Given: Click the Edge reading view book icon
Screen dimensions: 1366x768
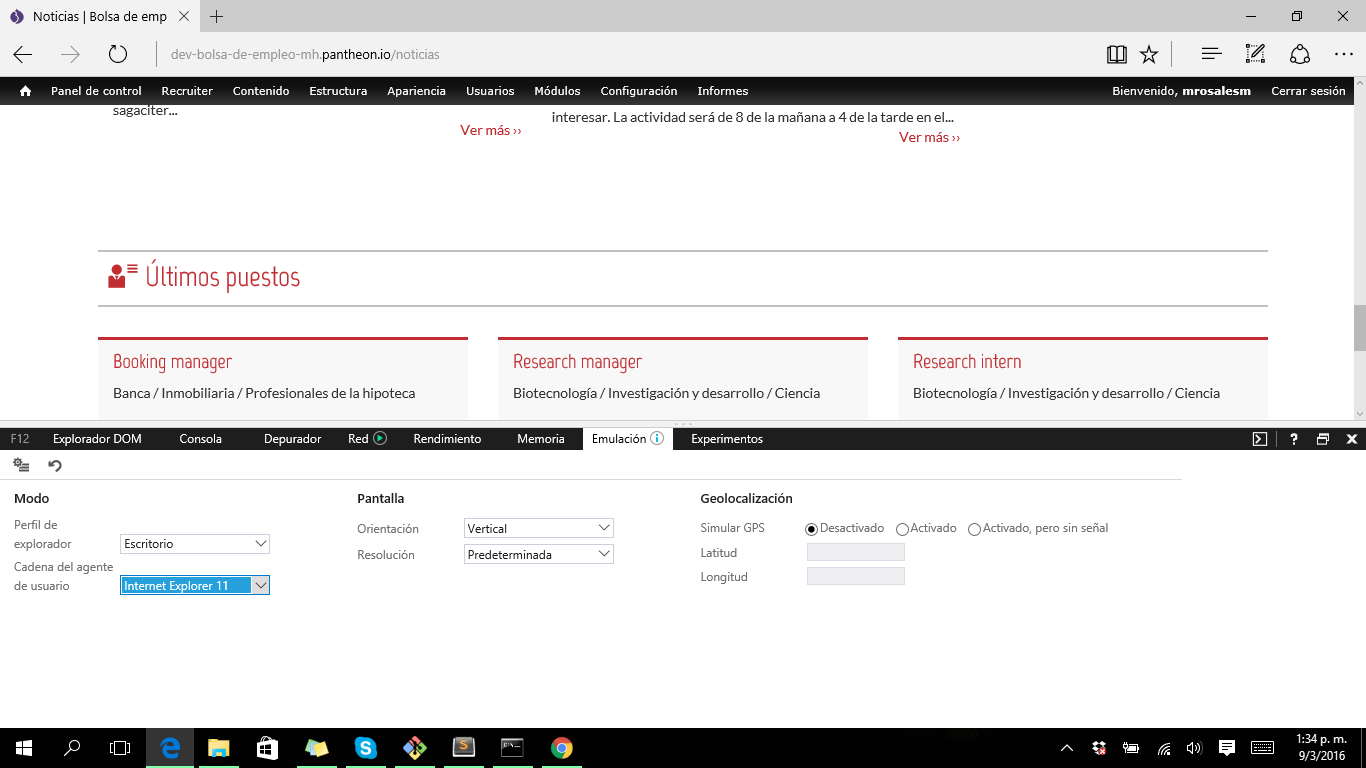Looking at the screenshot, I should tap(1117, 54).
